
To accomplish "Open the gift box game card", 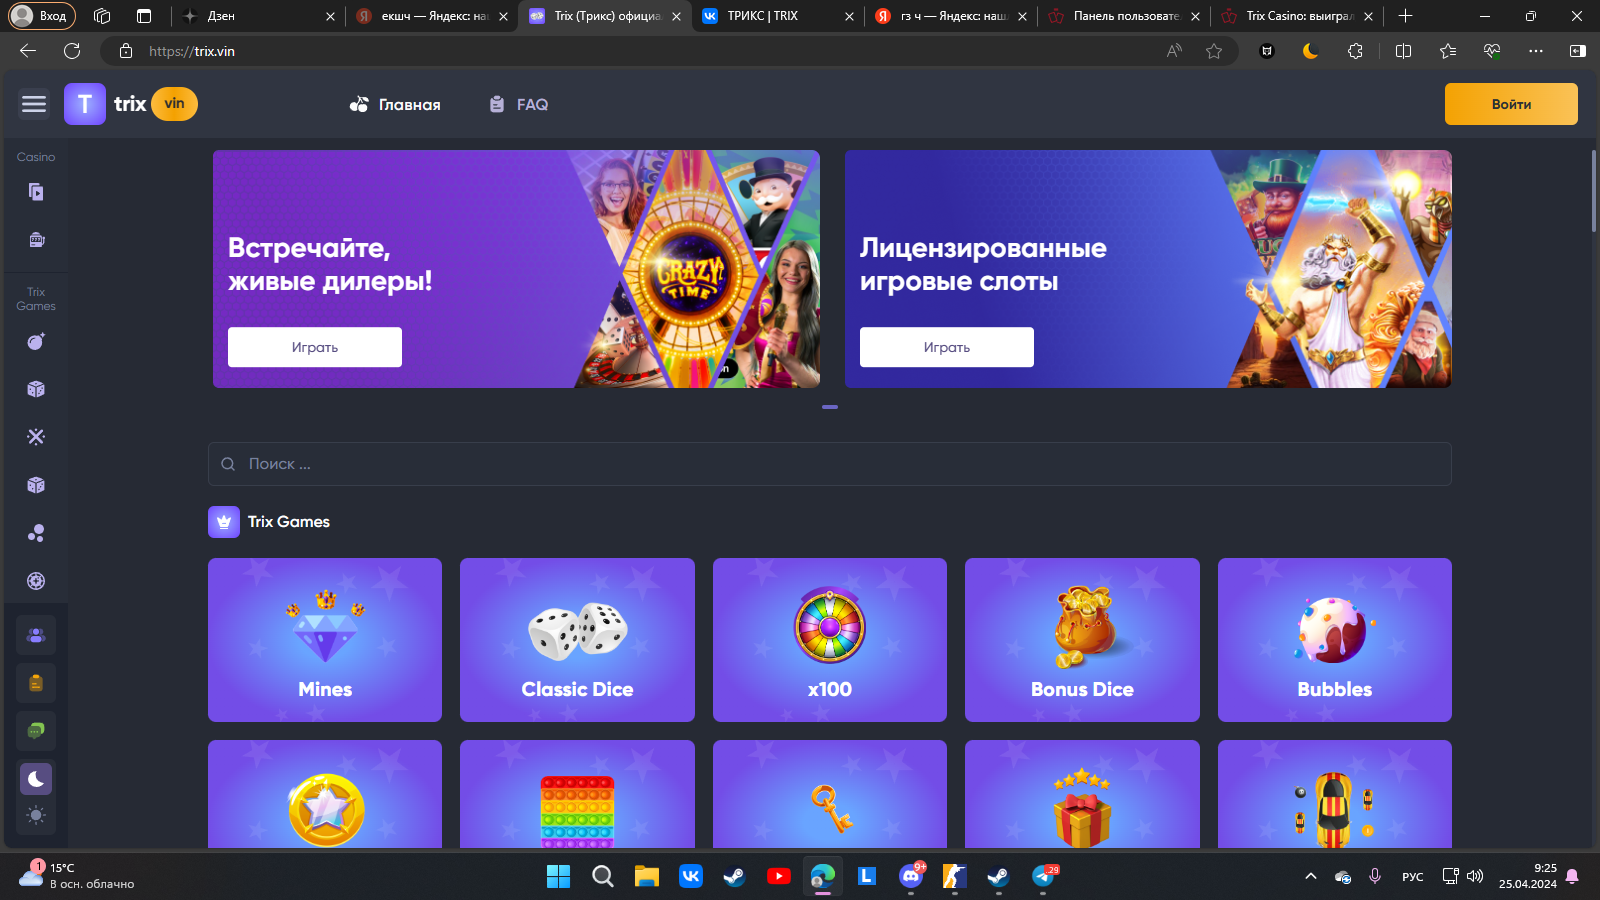I will click(1082, 794).
